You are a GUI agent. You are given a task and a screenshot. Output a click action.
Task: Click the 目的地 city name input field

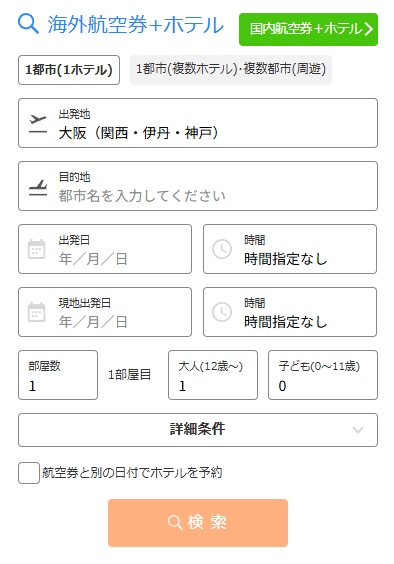coord(198,186)
